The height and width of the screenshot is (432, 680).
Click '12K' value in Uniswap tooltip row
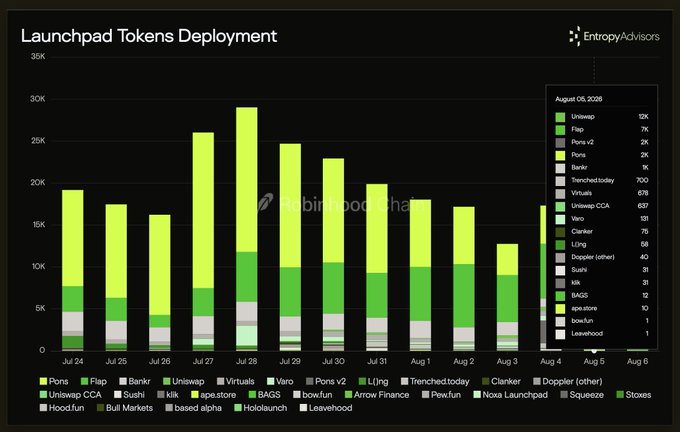coord(643,117)
